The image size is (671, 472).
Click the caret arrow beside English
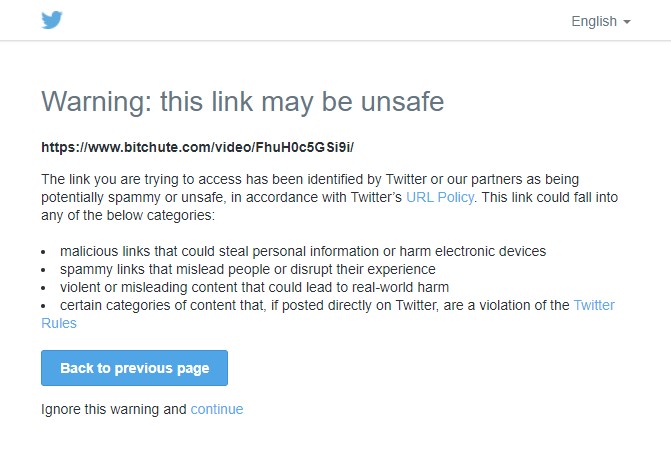tap(627, 22)
